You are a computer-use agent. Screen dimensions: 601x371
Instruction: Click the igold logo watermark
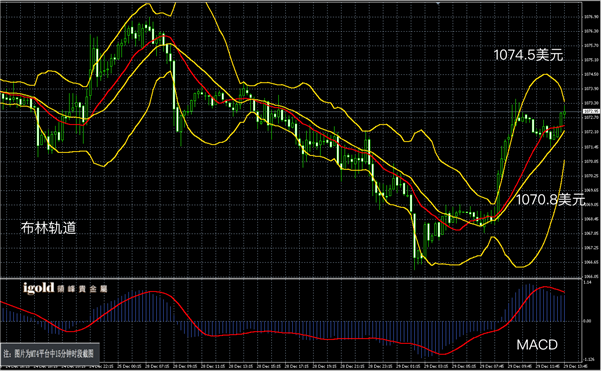[x=39, y=288]
